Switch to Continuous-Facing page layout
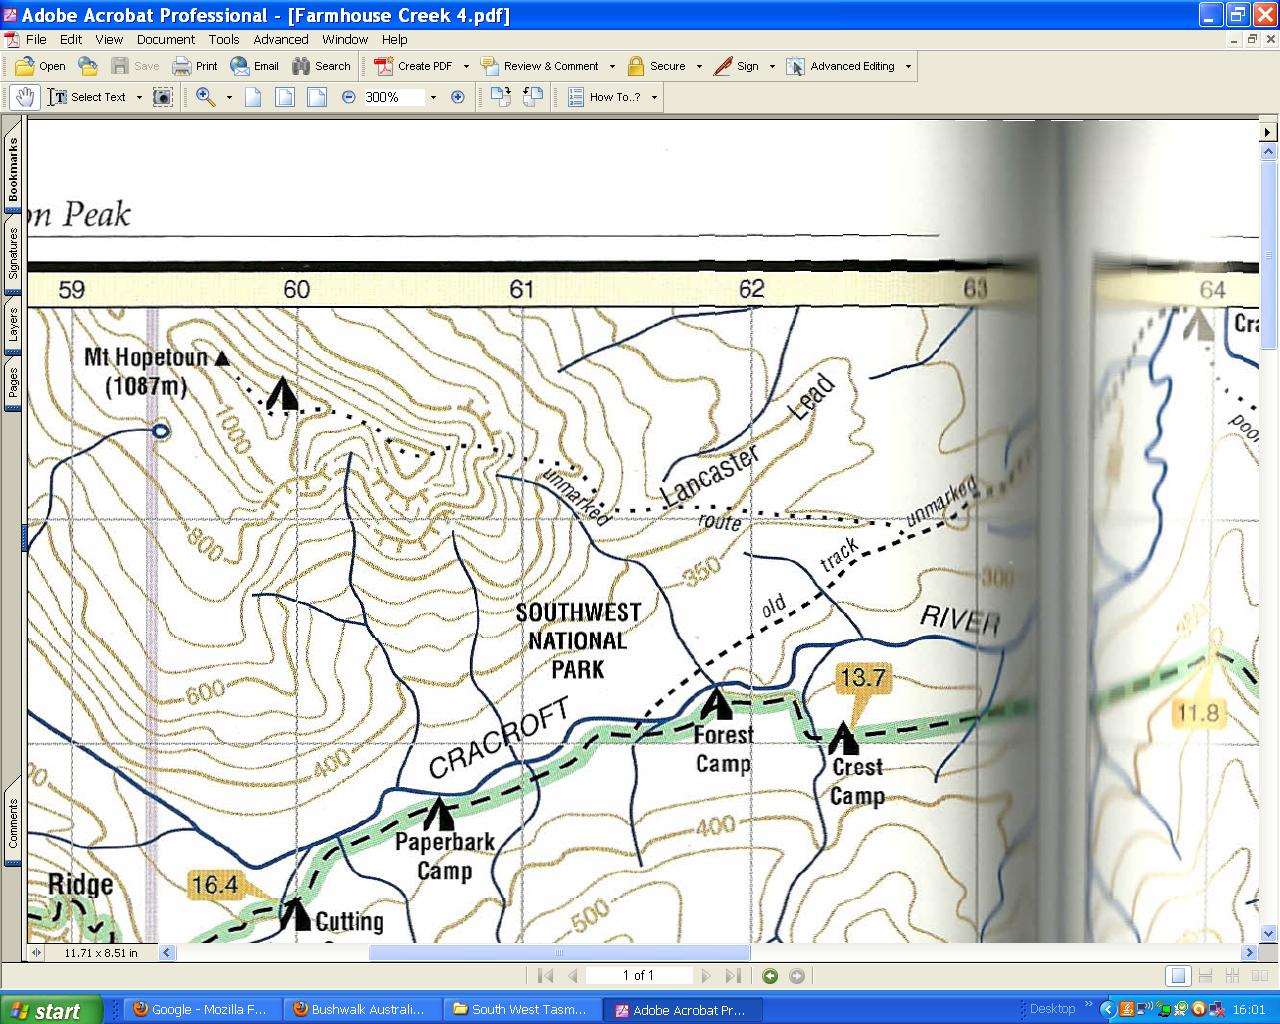 click(x=1232, y=976)
